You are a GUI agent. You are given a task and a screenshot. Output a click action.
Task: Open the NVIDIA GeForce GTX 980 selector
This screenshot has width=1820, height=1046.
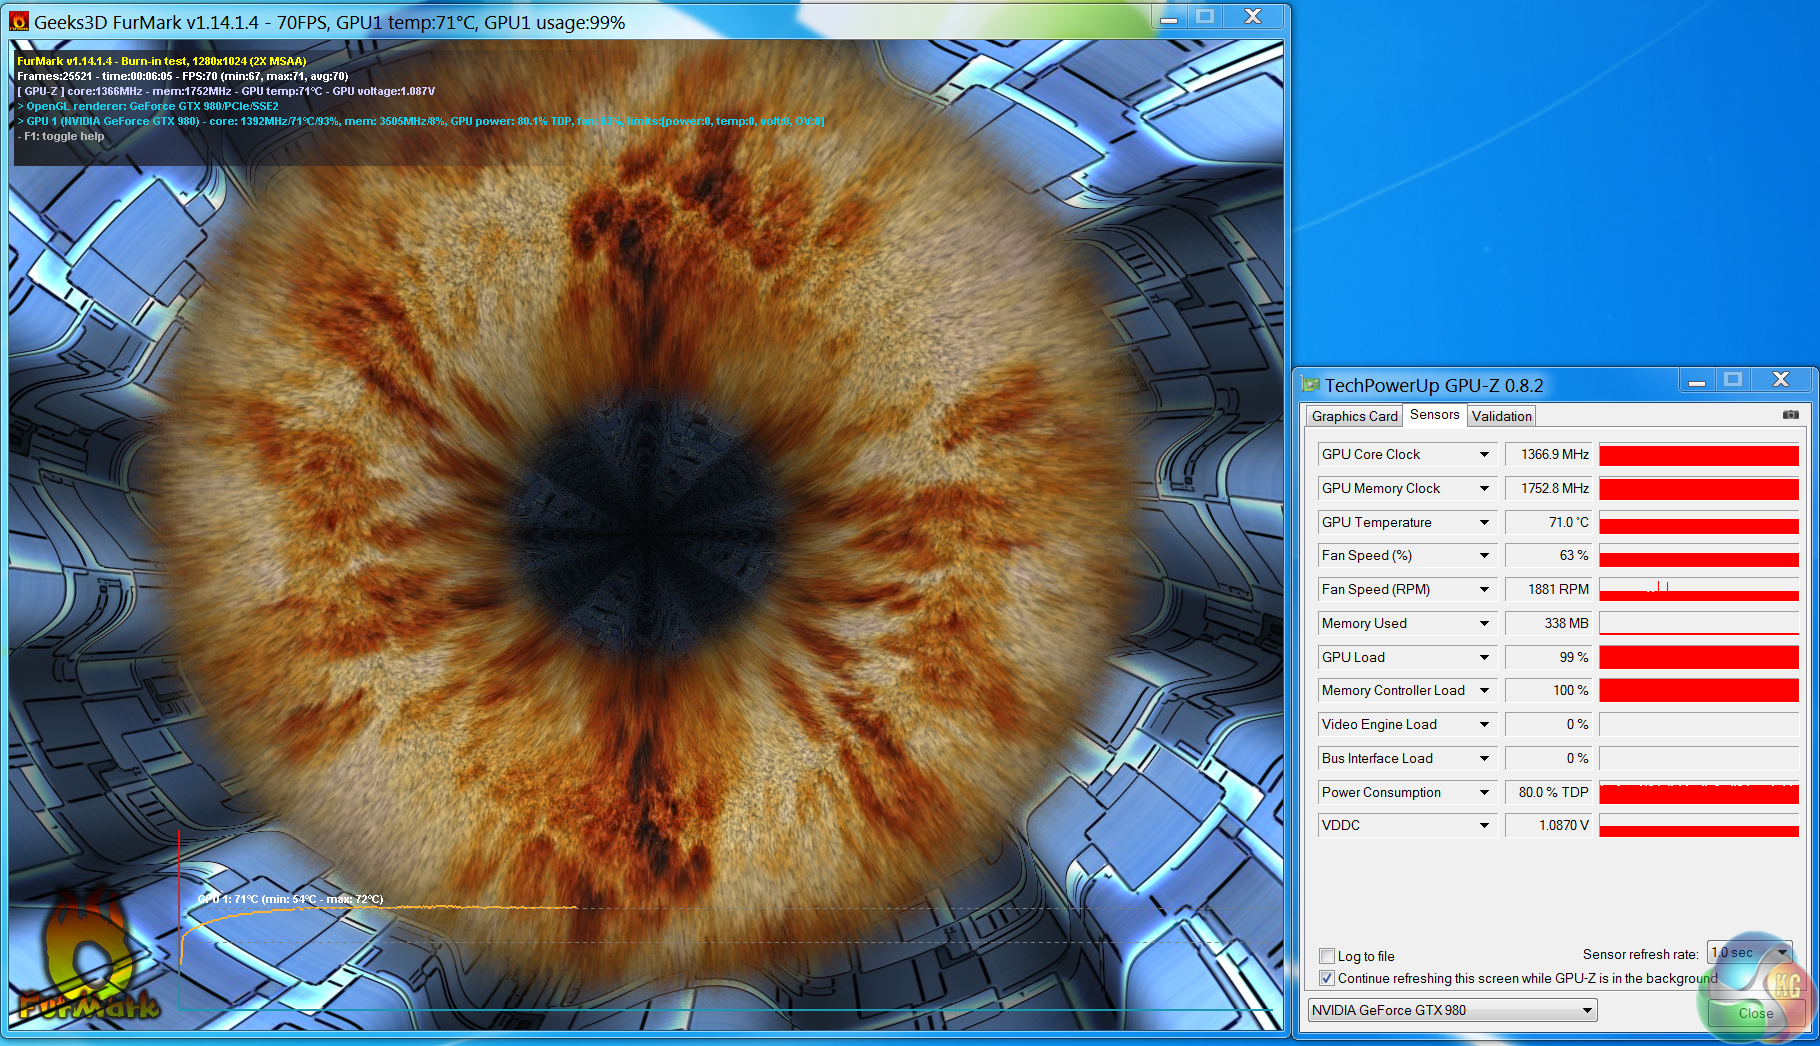coord(1452,1010)
